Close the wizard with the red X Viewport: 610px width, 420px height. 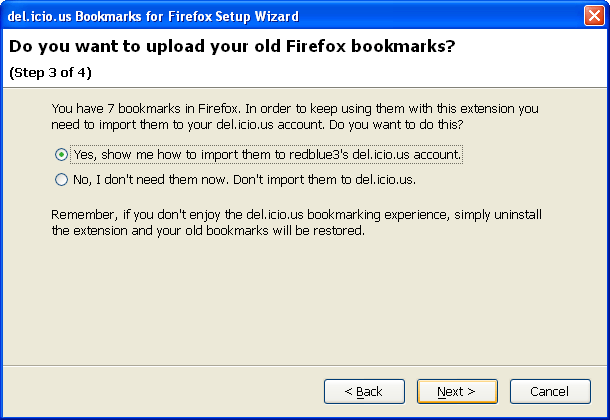pyautogui.click(x=594, y=16)
